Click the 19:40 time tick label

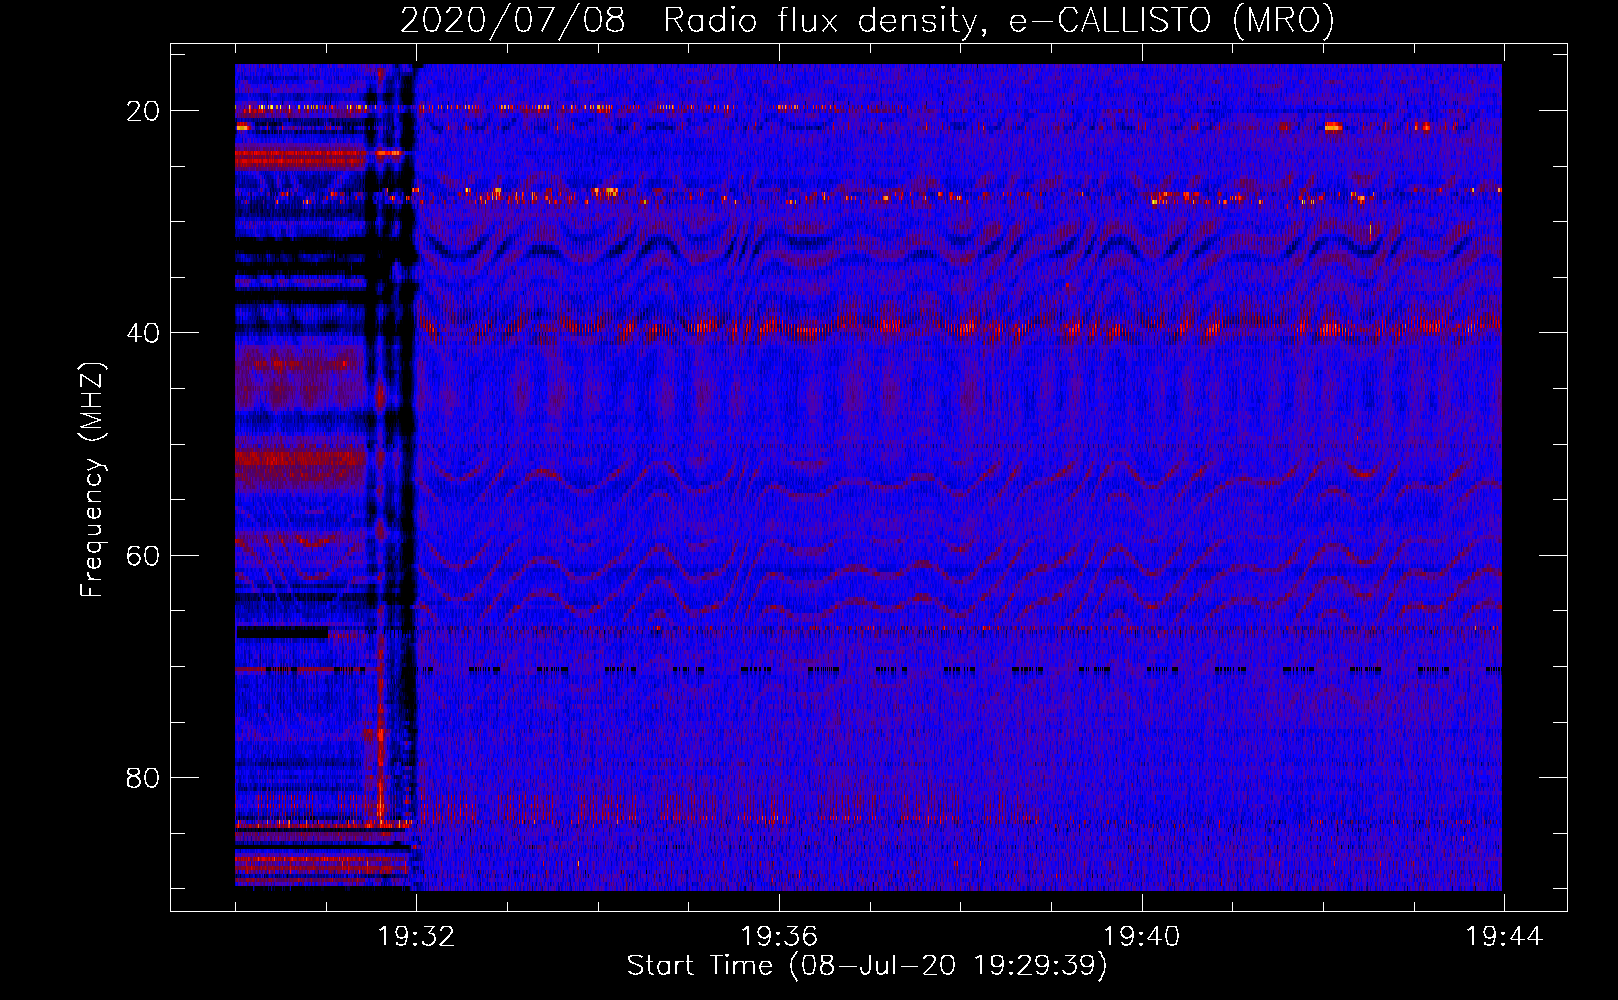(1142, 937)
